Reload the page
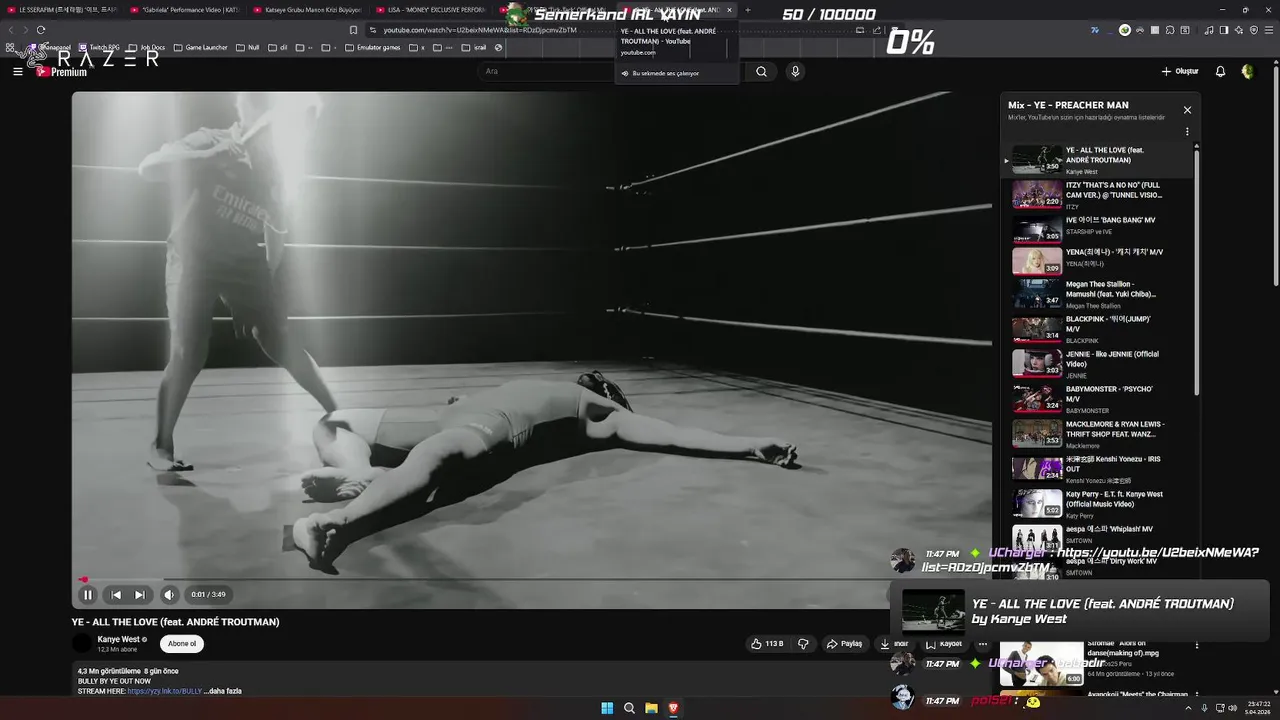1280x720 pixels. click(41, 30)
